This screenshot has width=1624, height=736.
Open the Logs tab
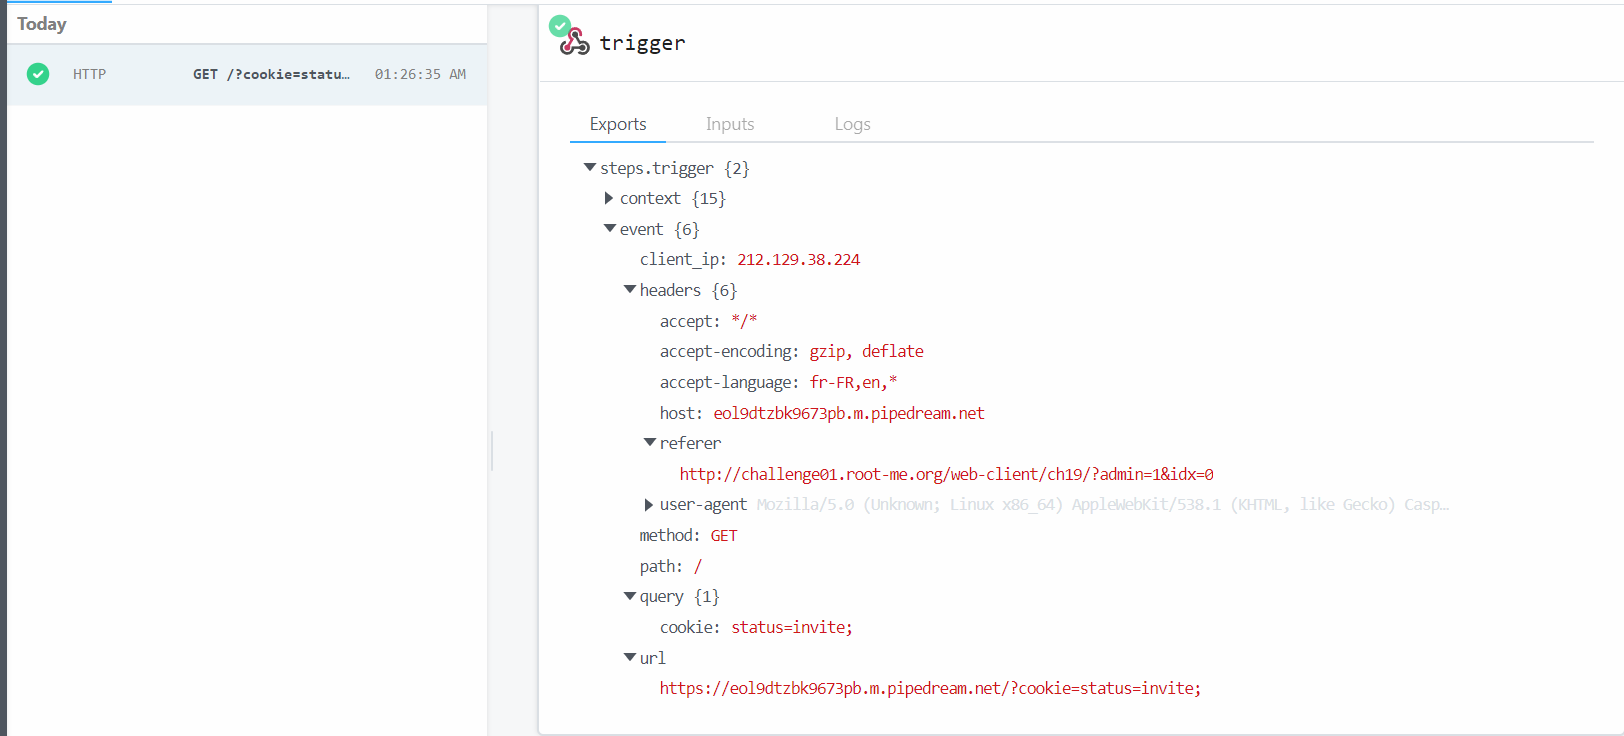click(x=853, y=124)
